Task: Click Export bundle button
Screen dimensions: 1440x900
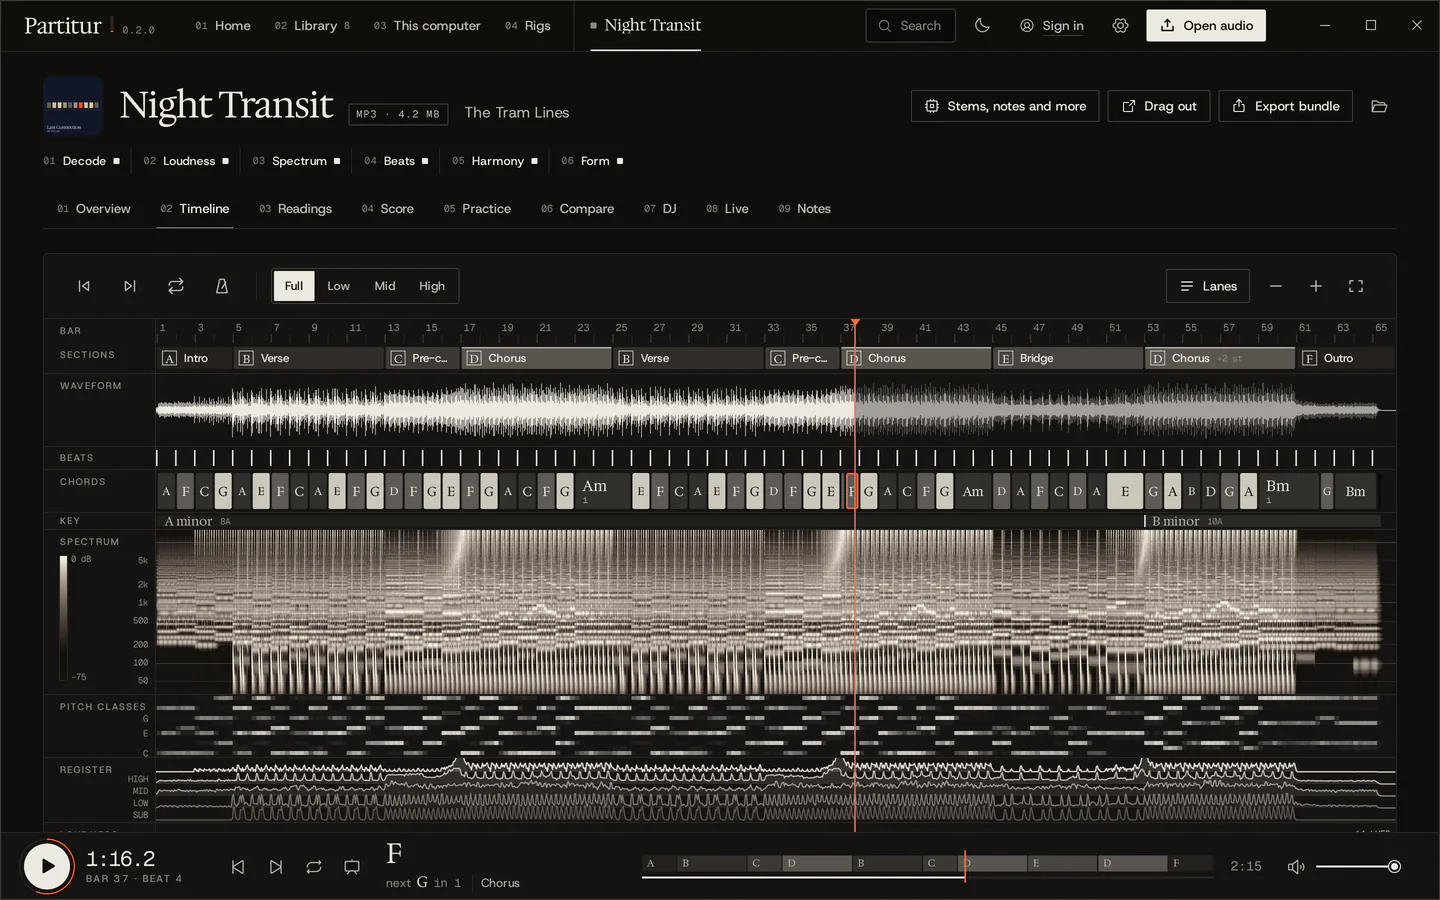Action: [1286, 106]
